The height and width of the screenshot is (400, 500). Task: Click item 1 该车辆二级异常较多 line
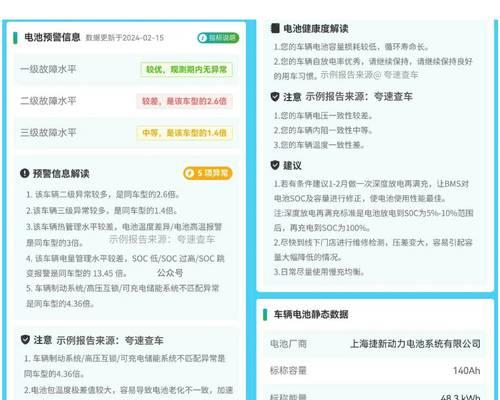point(103,194)
